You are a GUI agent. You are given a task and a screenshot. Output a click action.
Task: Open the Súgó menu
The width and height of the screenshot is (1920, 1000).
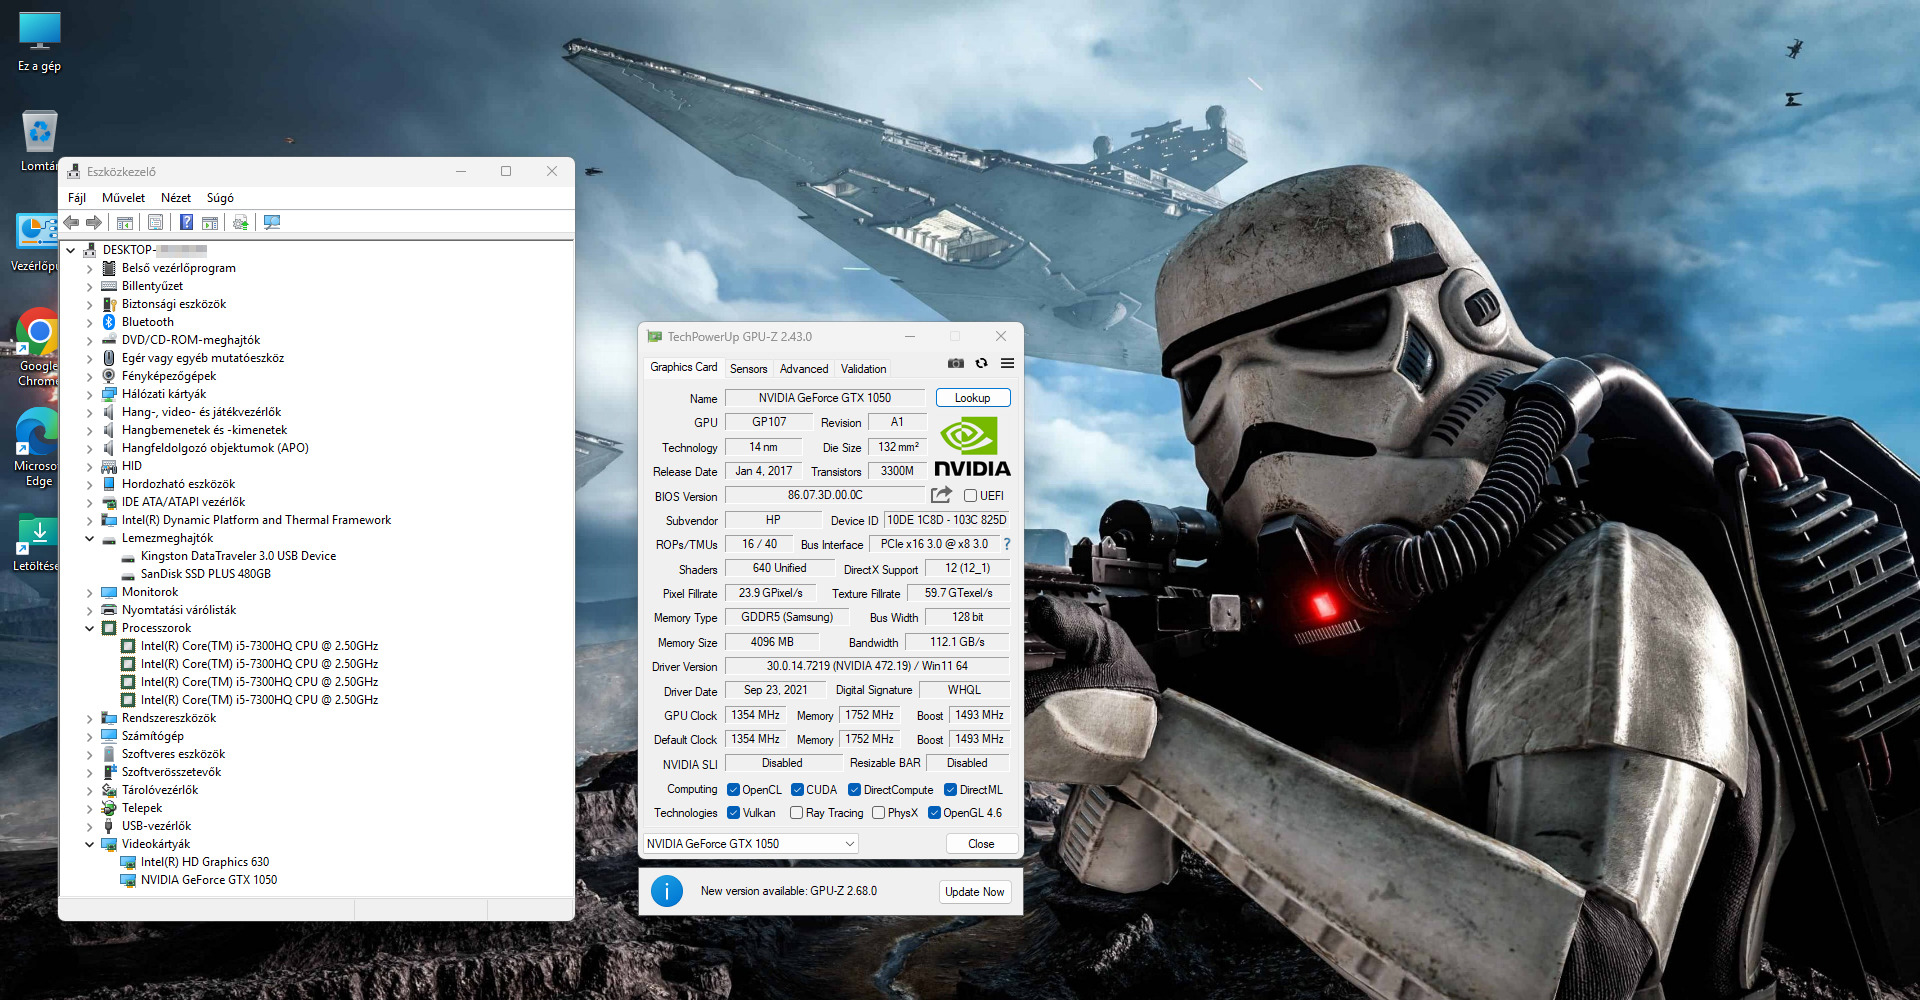[220, 198]
